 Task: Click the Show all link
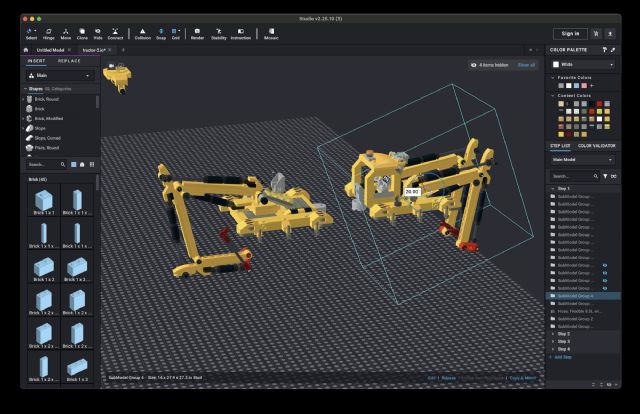click(x=526, y=64)
